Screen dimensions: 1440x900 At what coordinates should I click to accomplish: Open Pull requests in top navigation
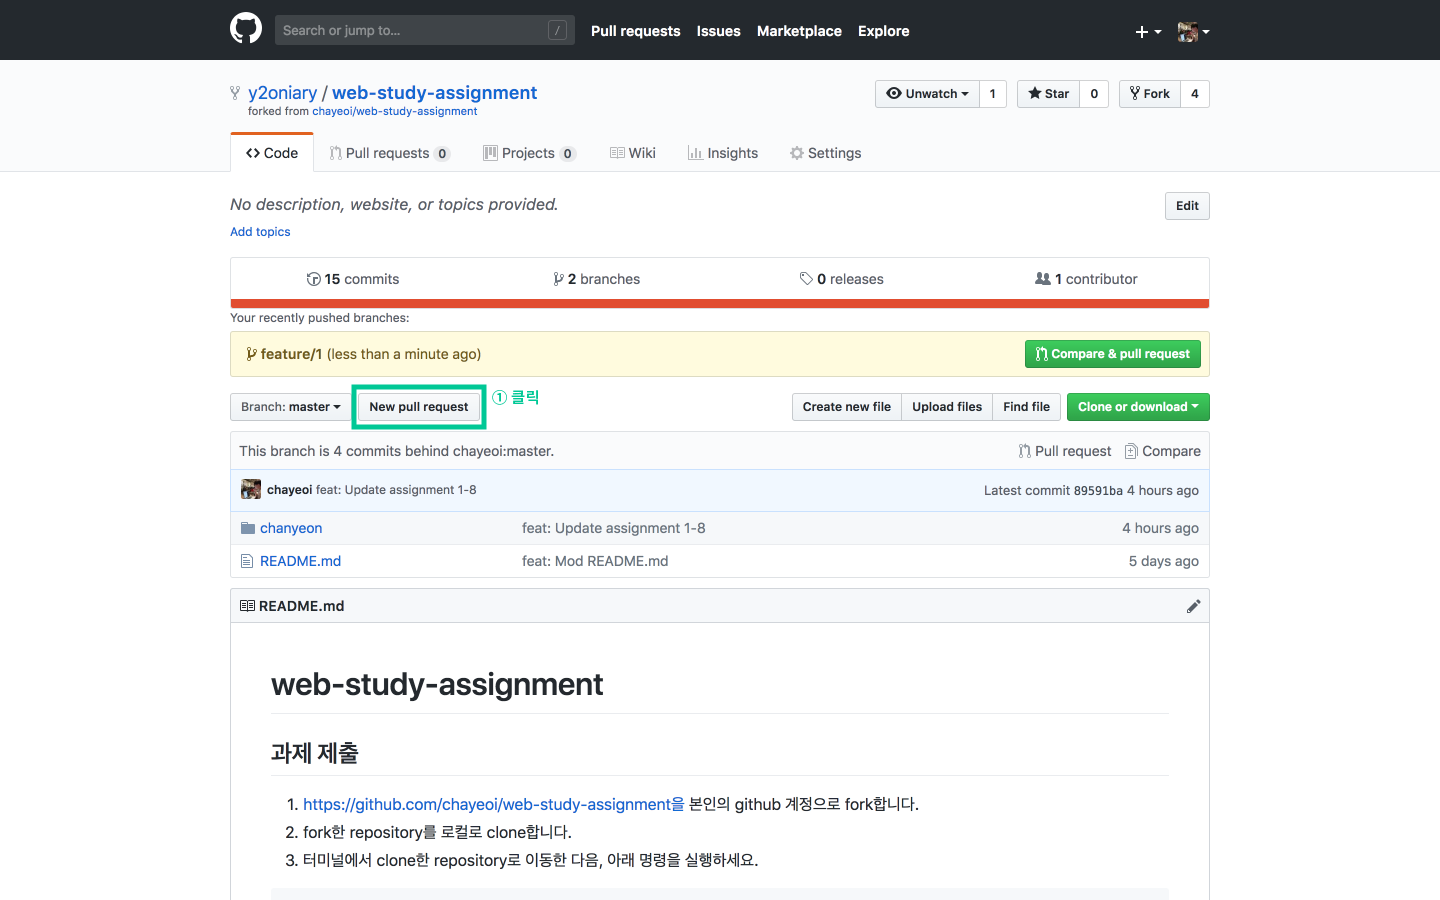635,31
